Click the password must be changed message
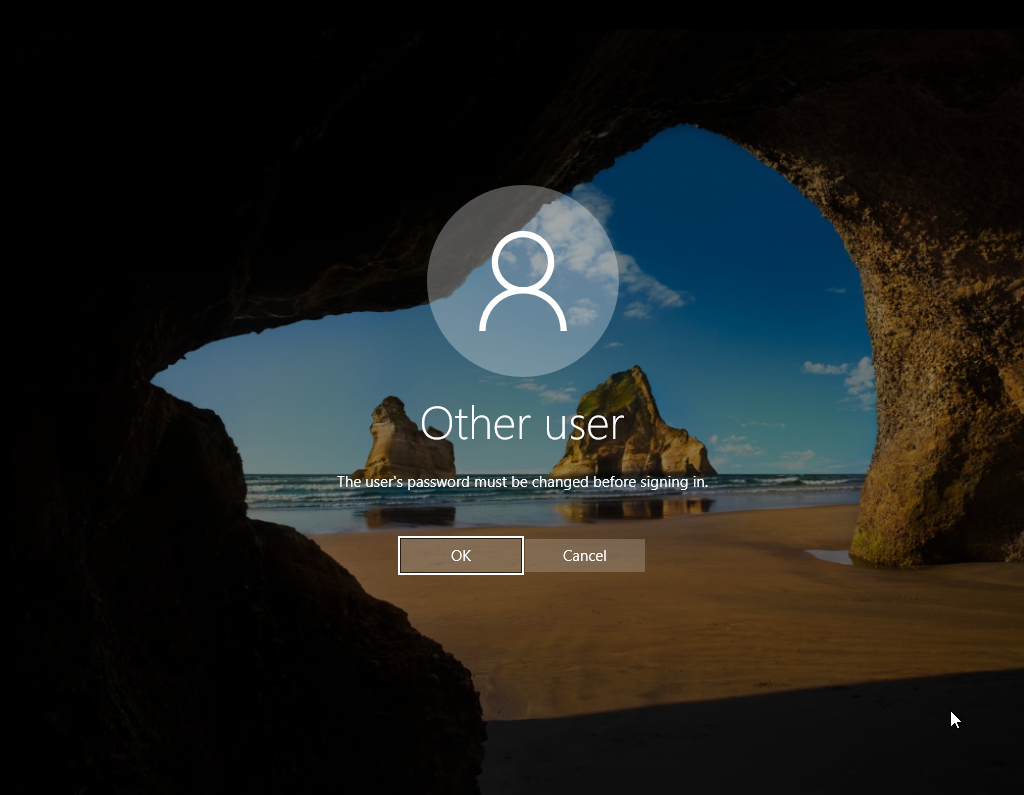 click(522, 482)
